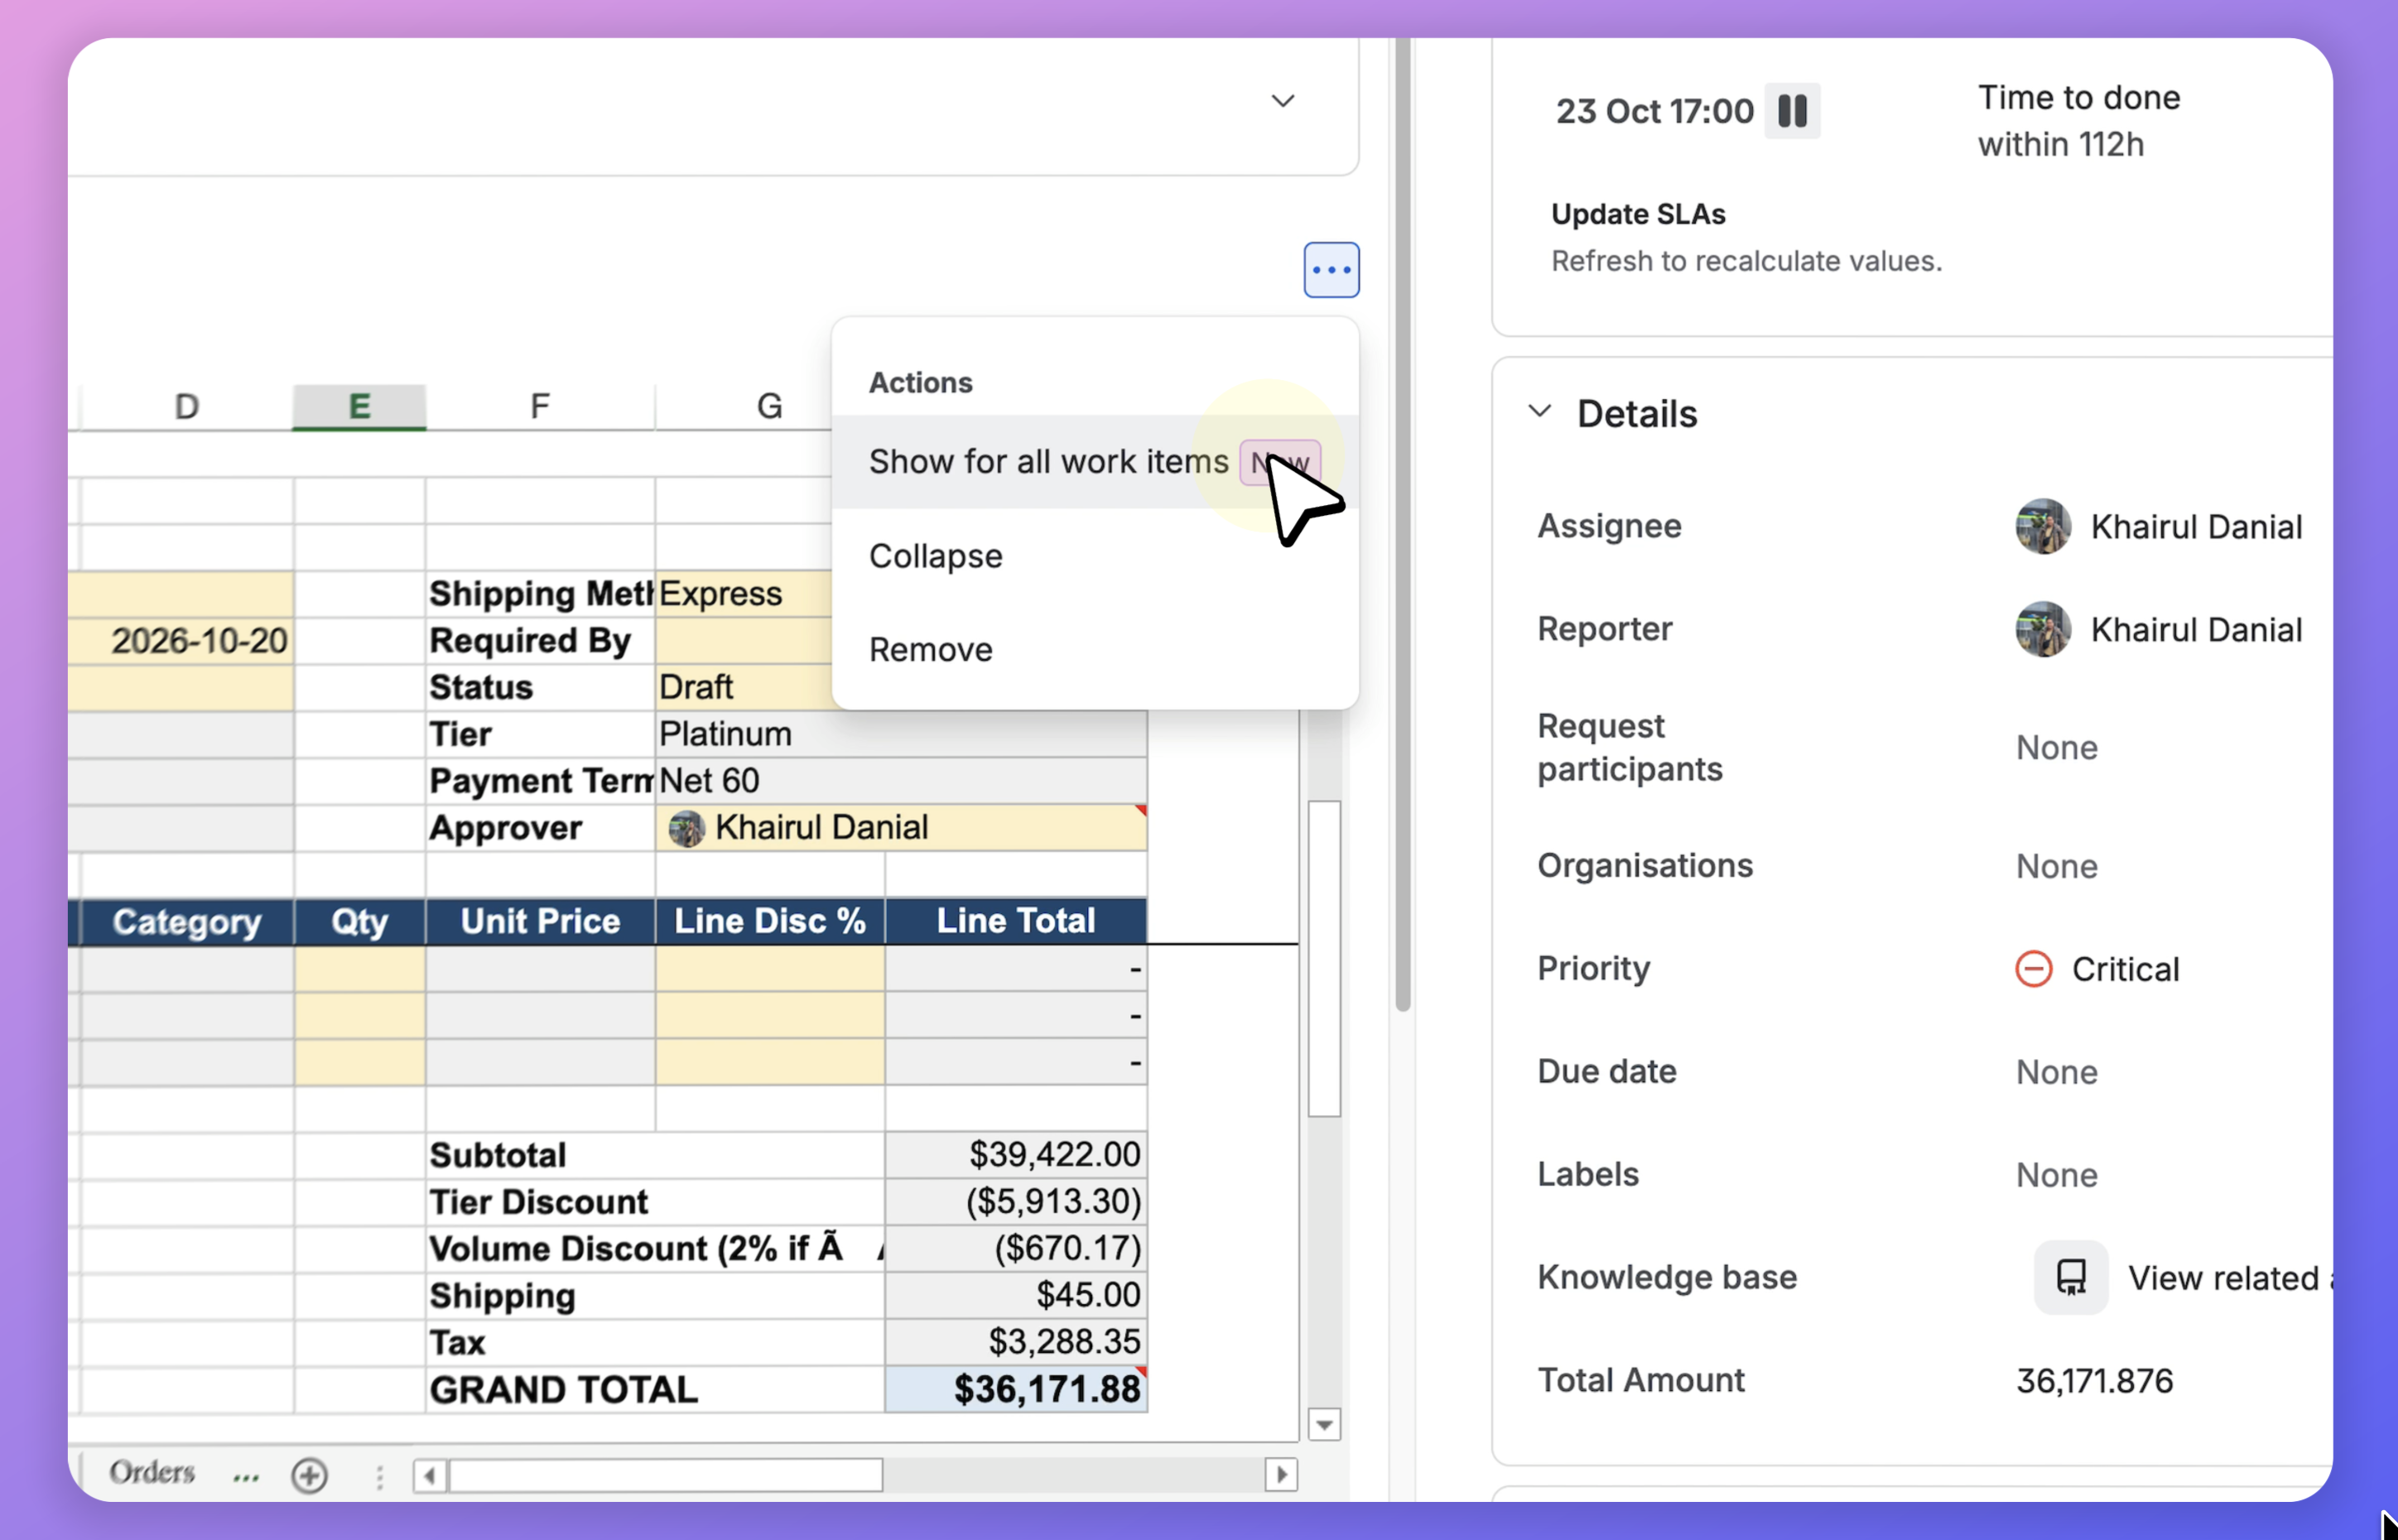The height and width of the screenshot is (1540, 2398).
Task: Collapse the Details section chevron
Action: [x=1541, y=412]
